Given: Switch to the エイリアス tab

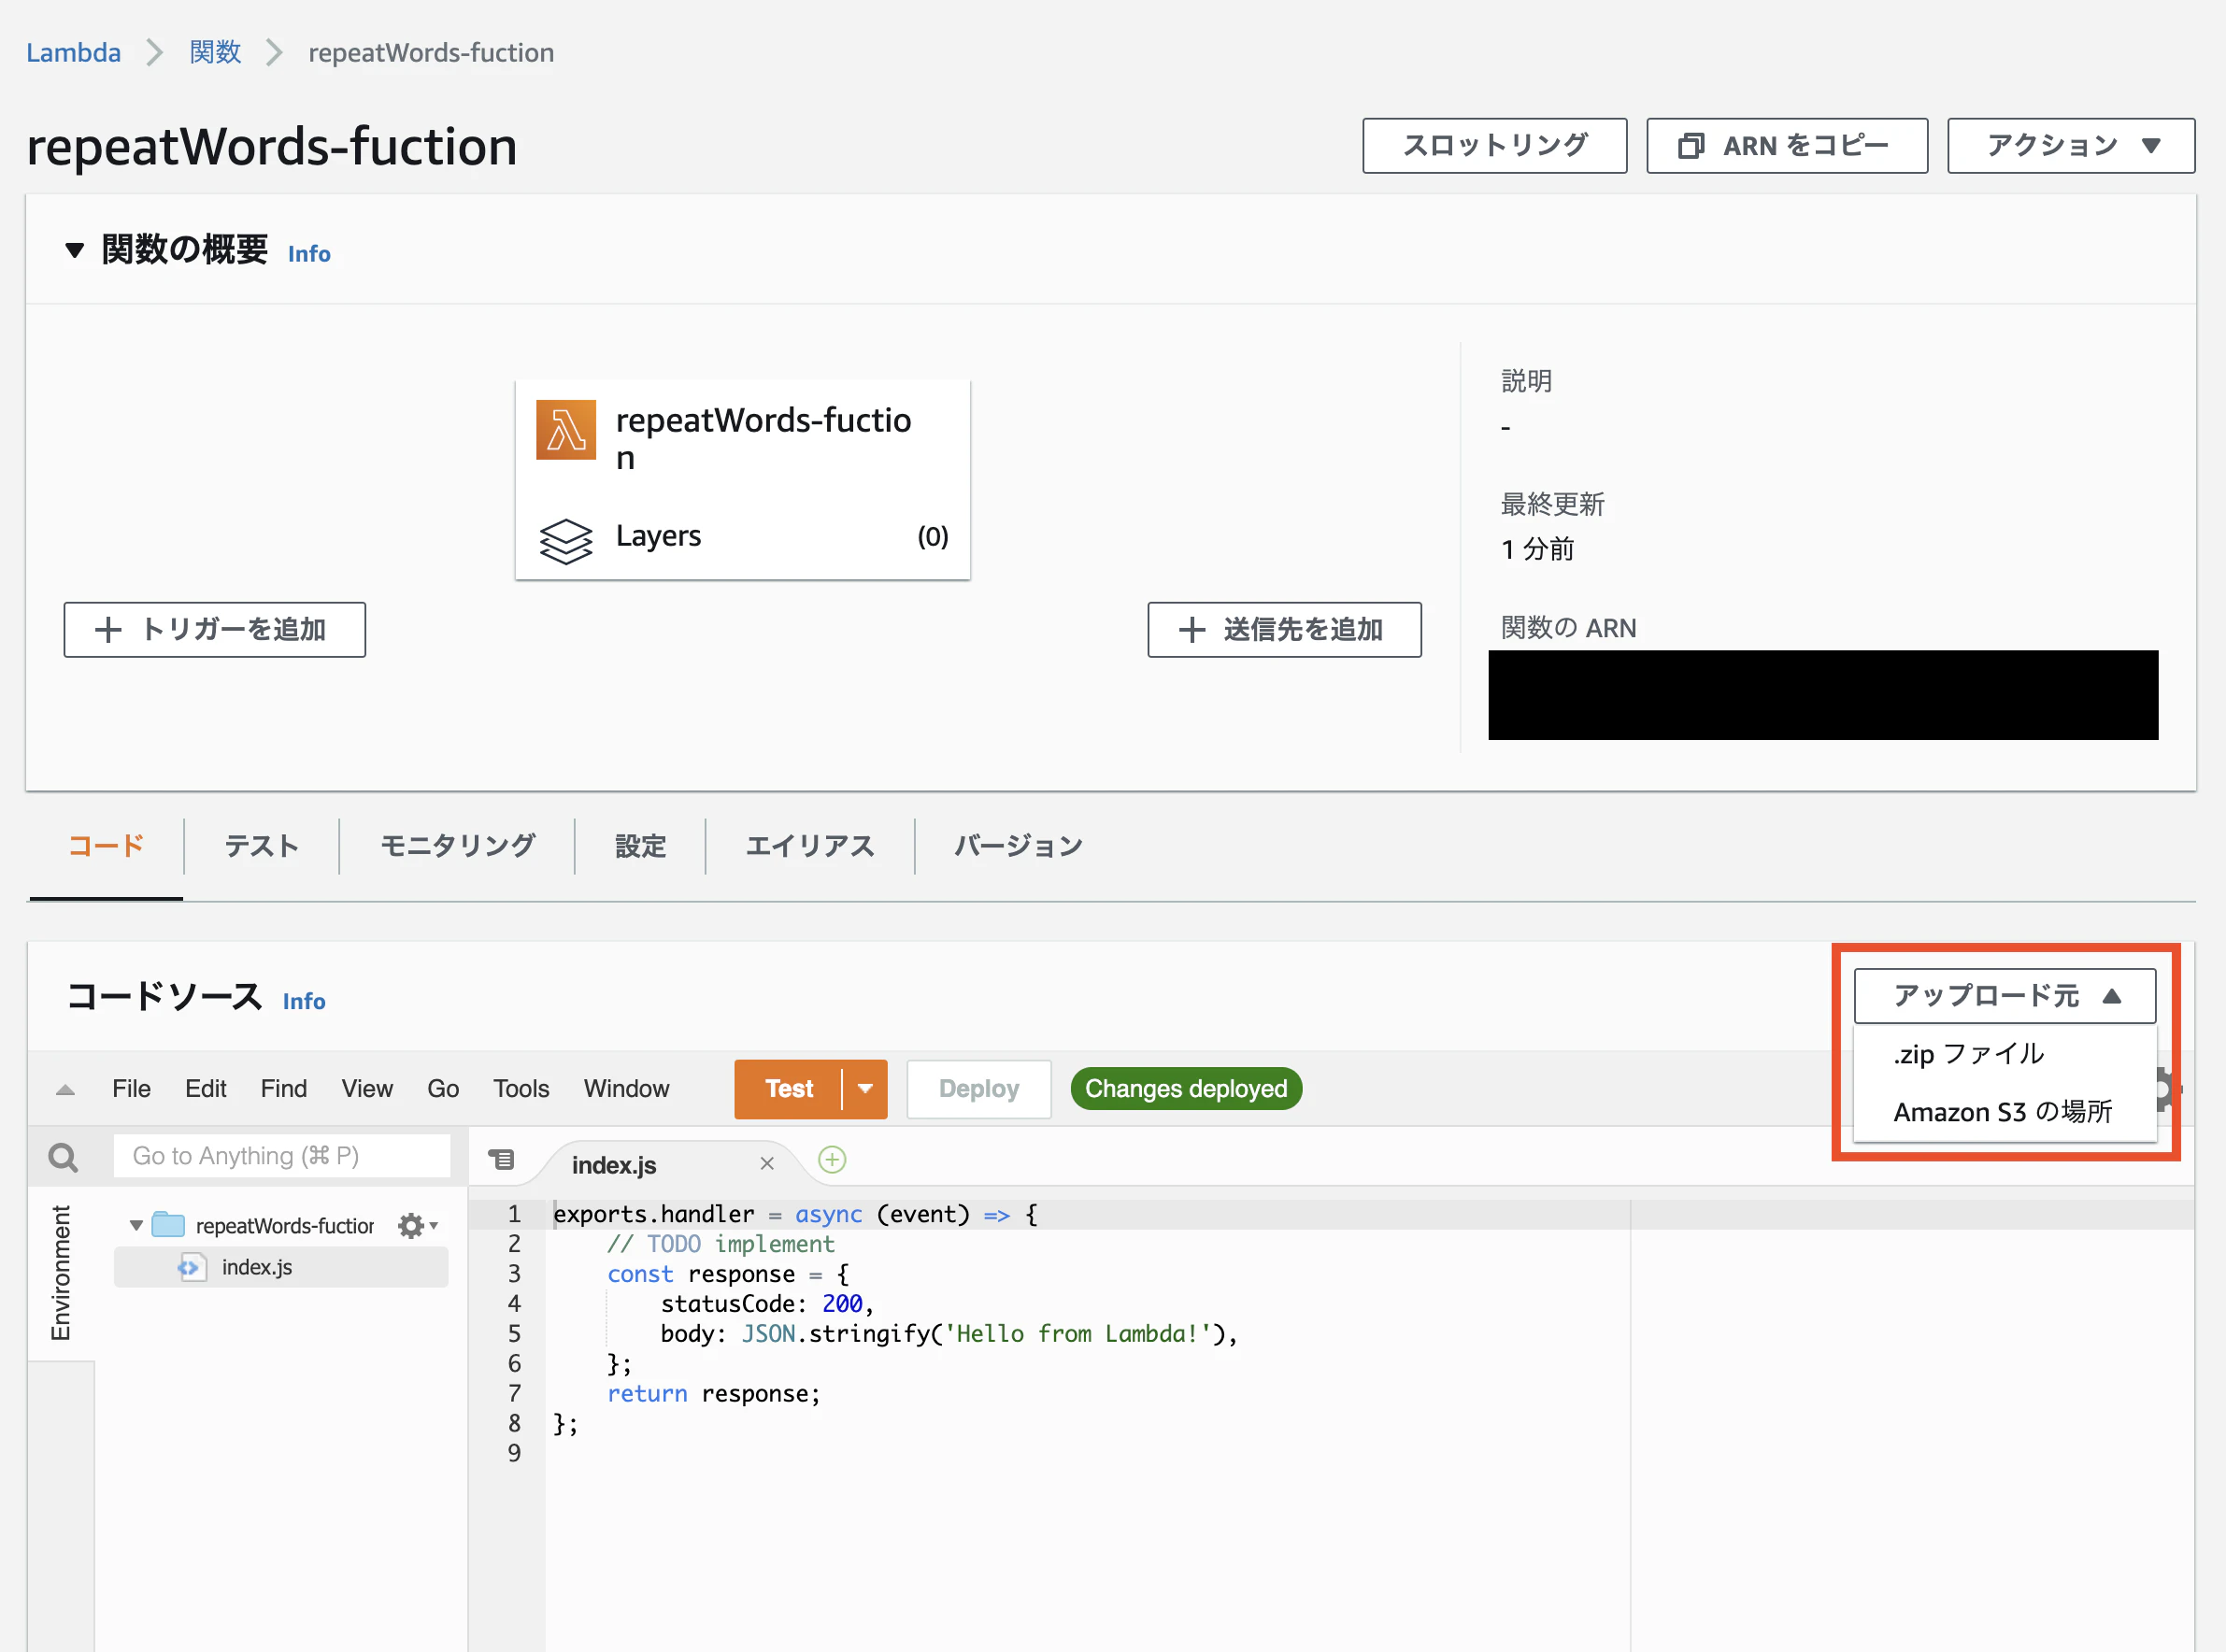Looking at the screenshot, I should pos(810,846).
